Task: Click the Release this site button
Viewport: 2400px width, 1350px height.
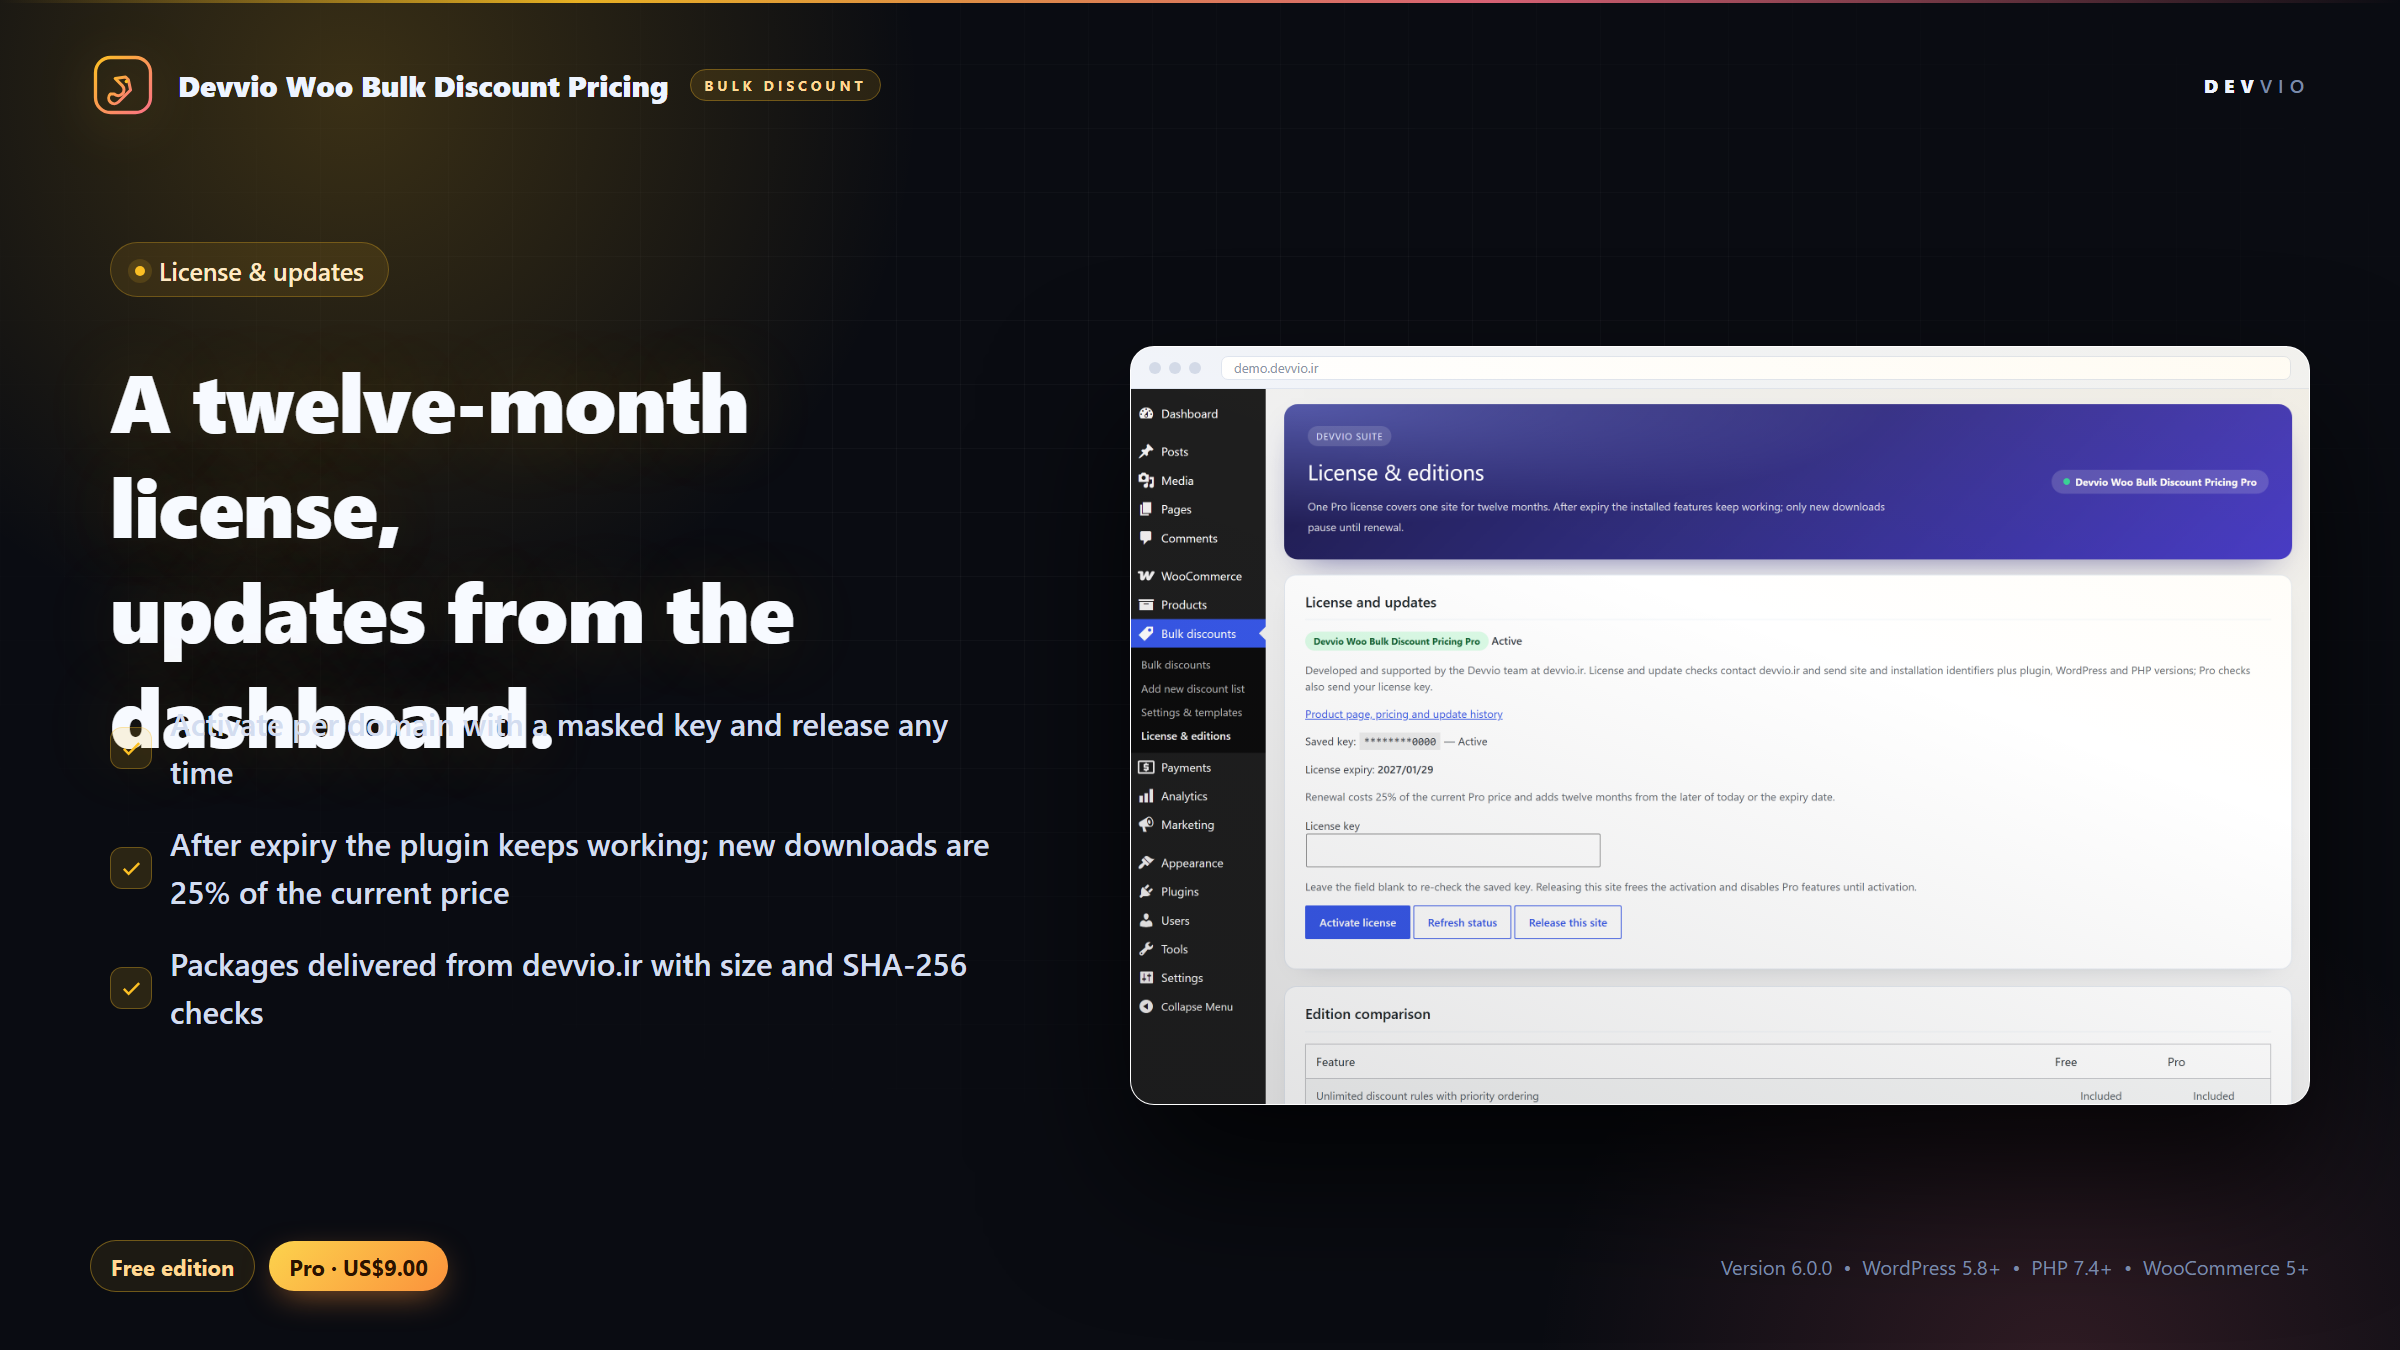Action: click(x=1568, y=922)
